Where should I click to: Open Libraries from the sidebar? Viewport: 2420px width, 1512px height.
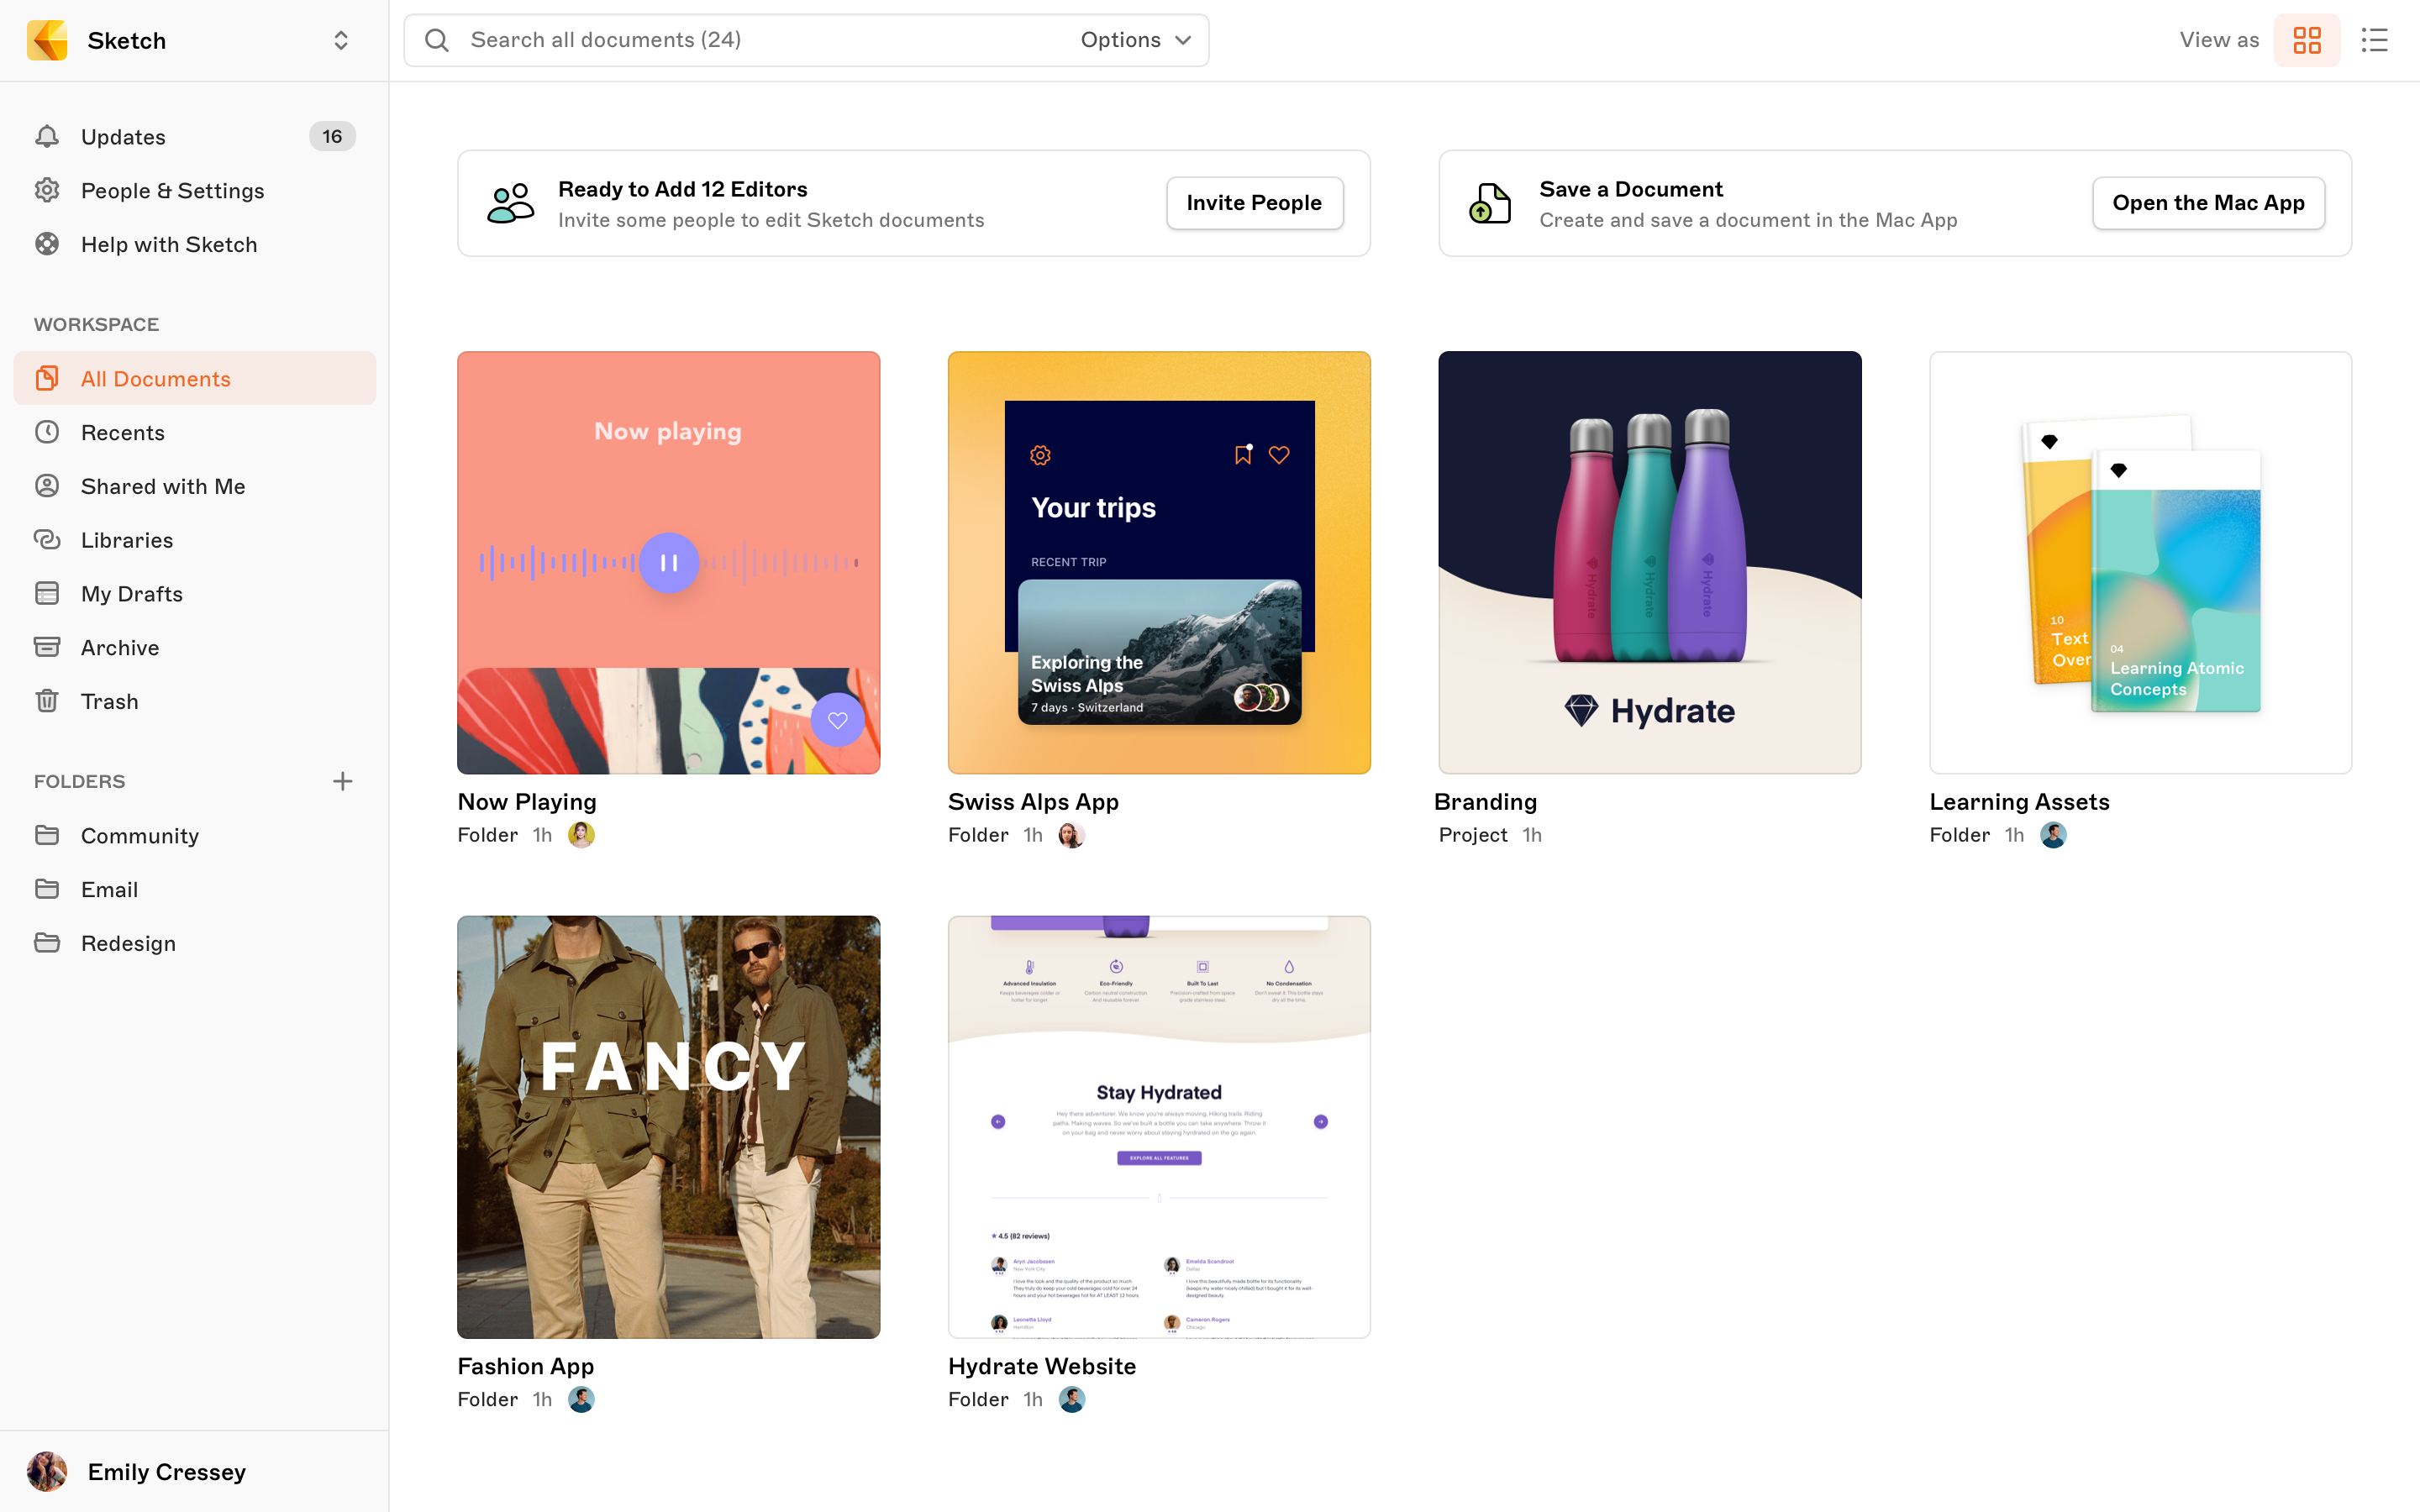click(127, 540)
